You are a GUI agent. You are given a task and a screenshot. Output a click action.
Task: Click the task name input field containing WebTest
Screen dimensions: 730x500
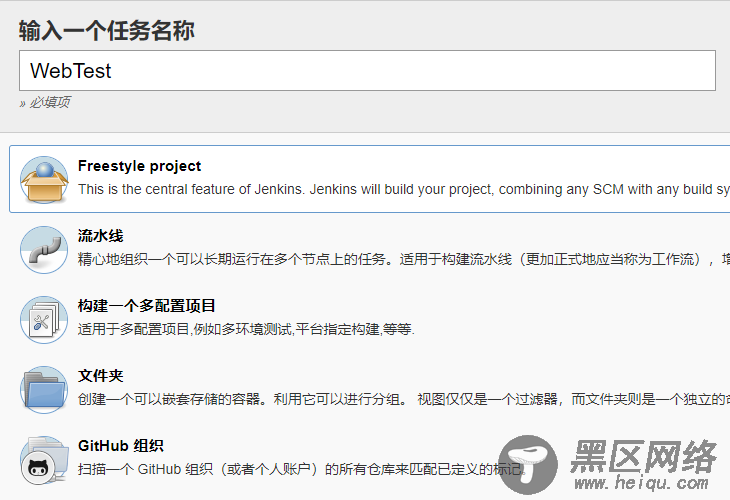pos(367,70)
